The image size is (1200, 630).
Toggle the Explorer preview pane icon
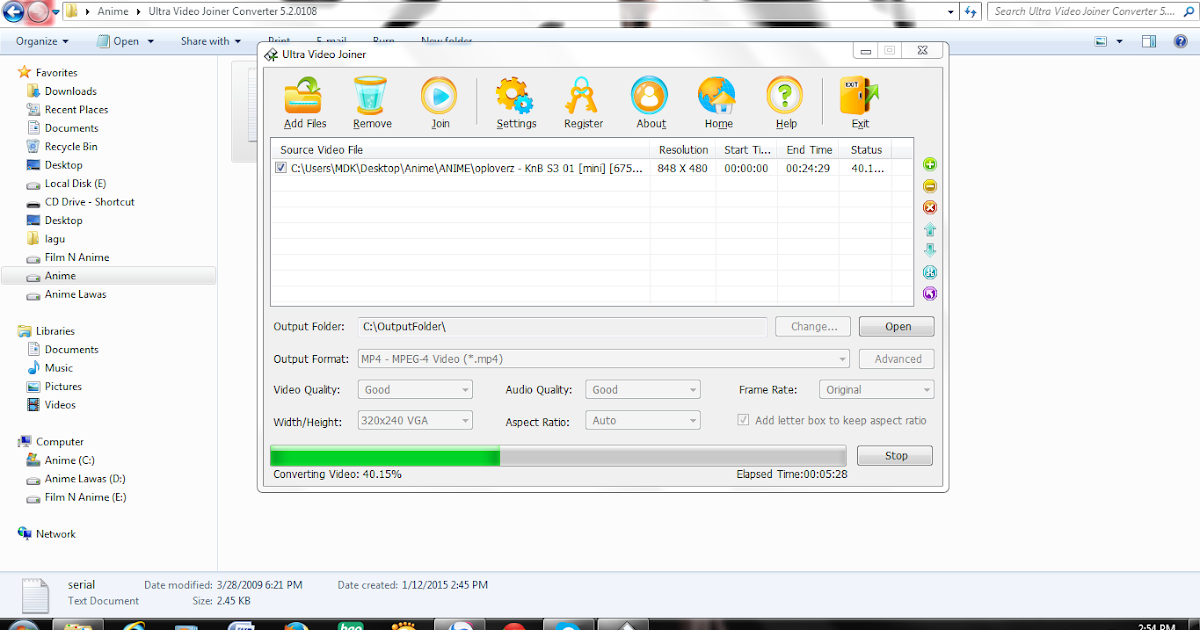pyautogui.click(x=1150, y=41)
